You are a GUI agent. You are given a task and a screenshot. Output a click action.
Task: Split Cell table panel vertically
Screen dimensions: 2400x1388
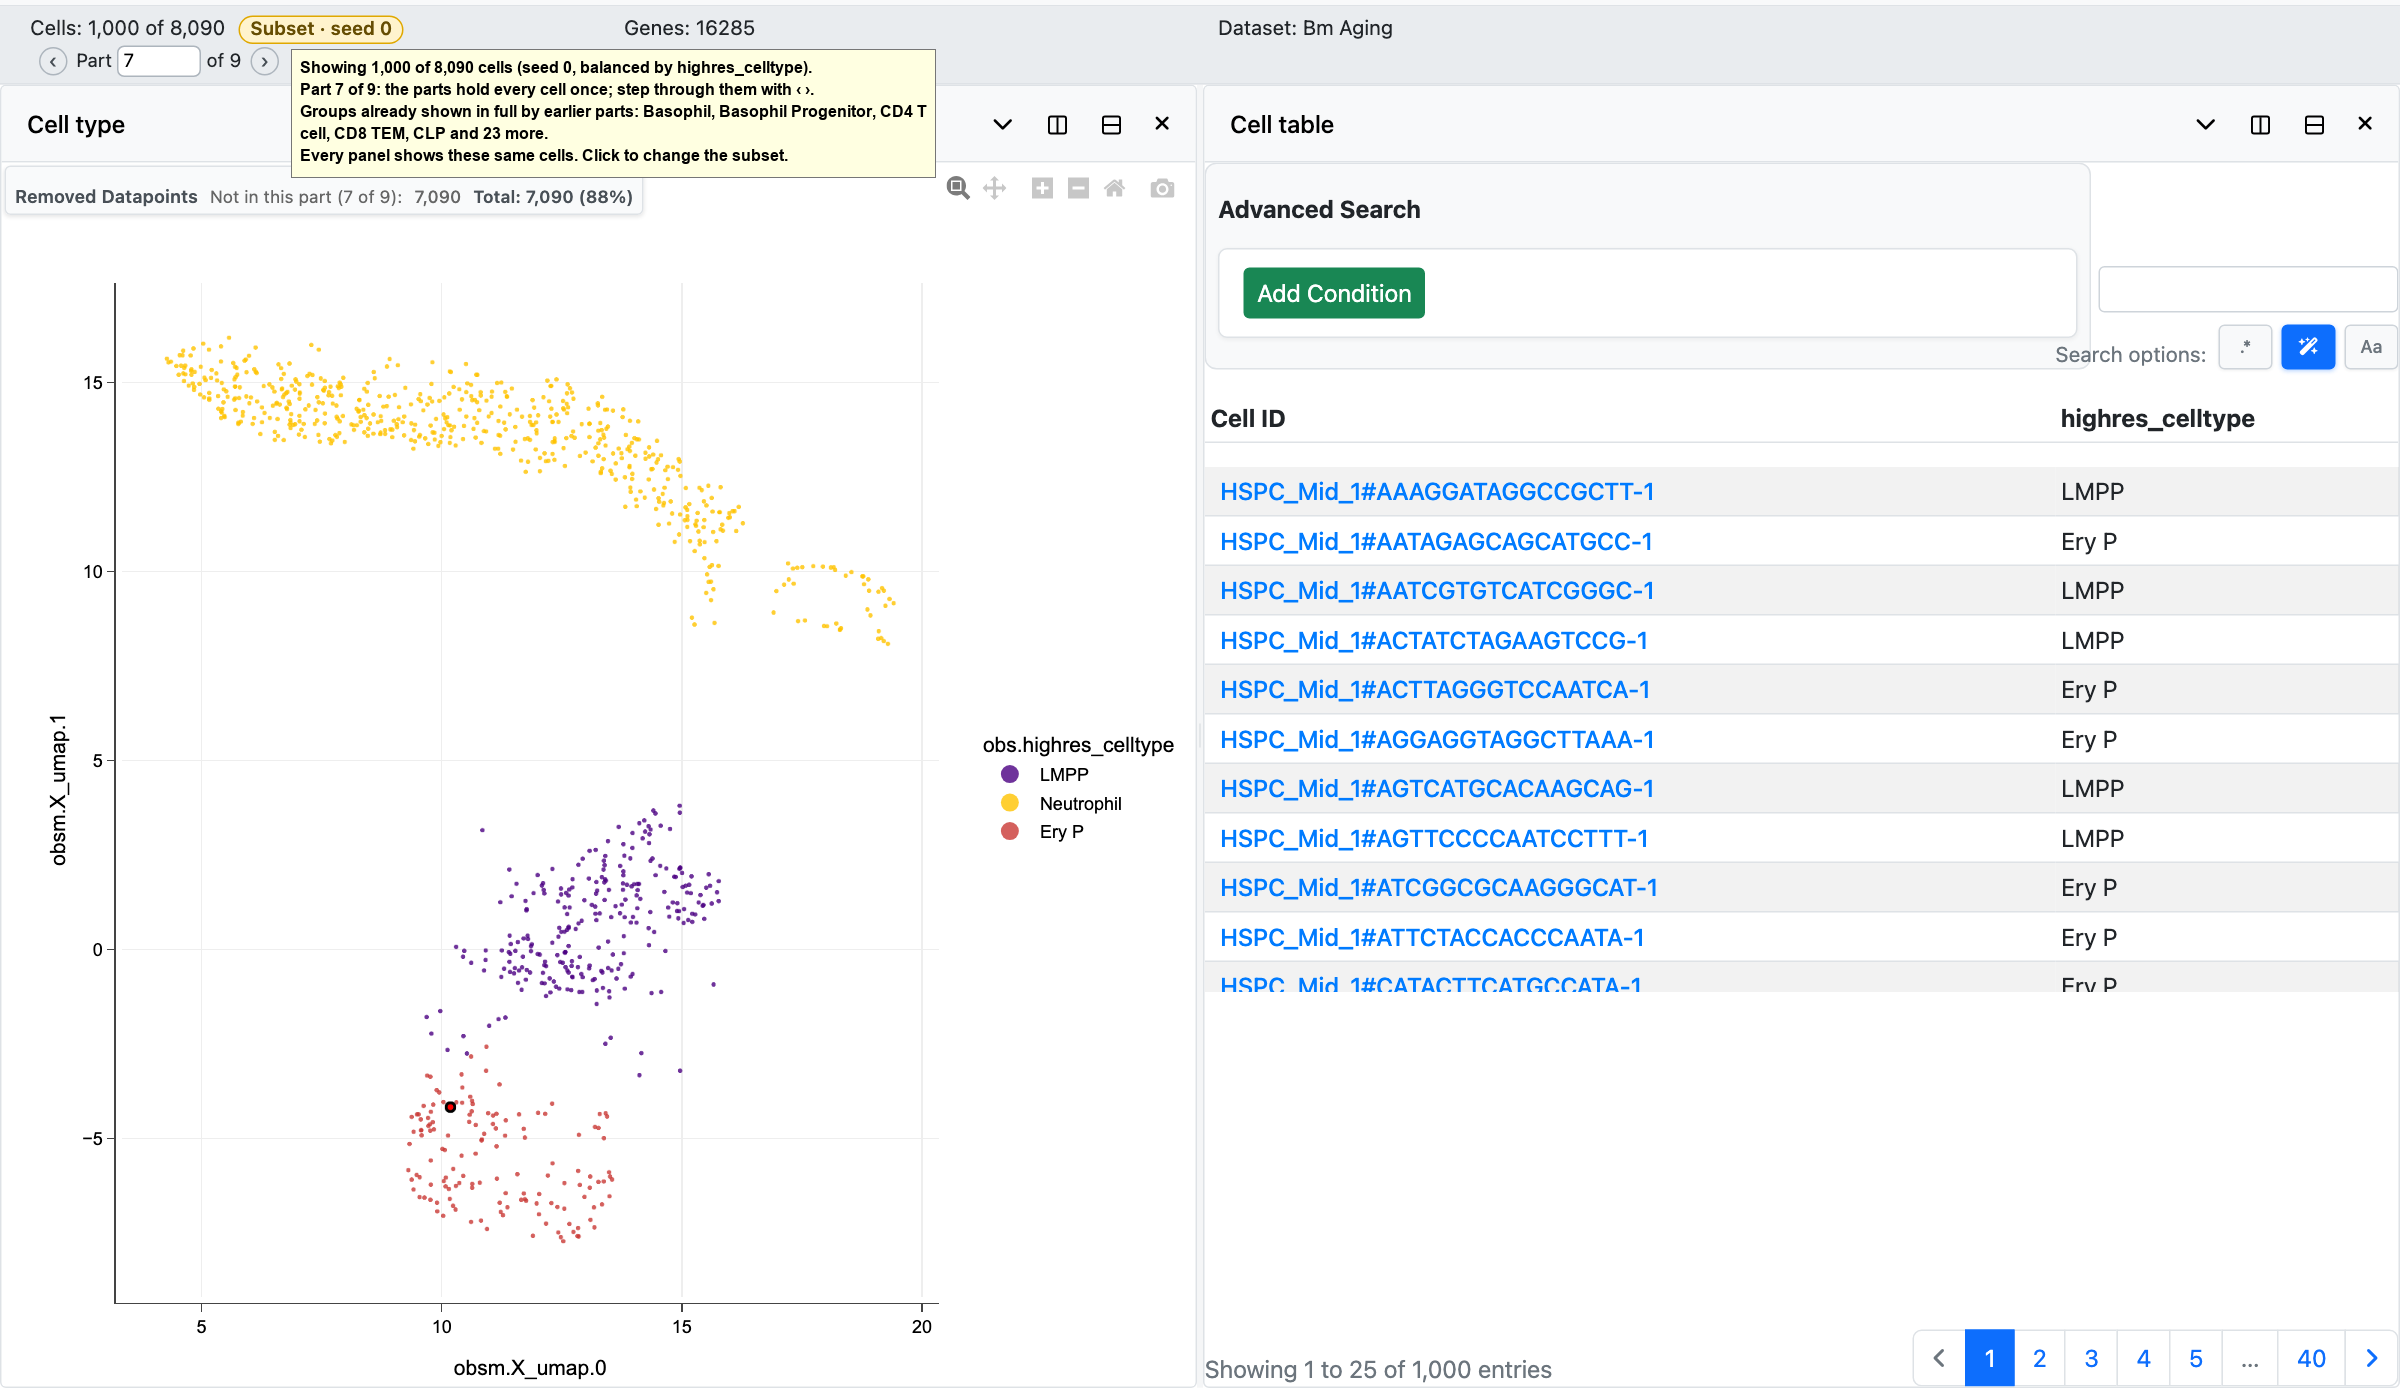(x=2260, y=125)
